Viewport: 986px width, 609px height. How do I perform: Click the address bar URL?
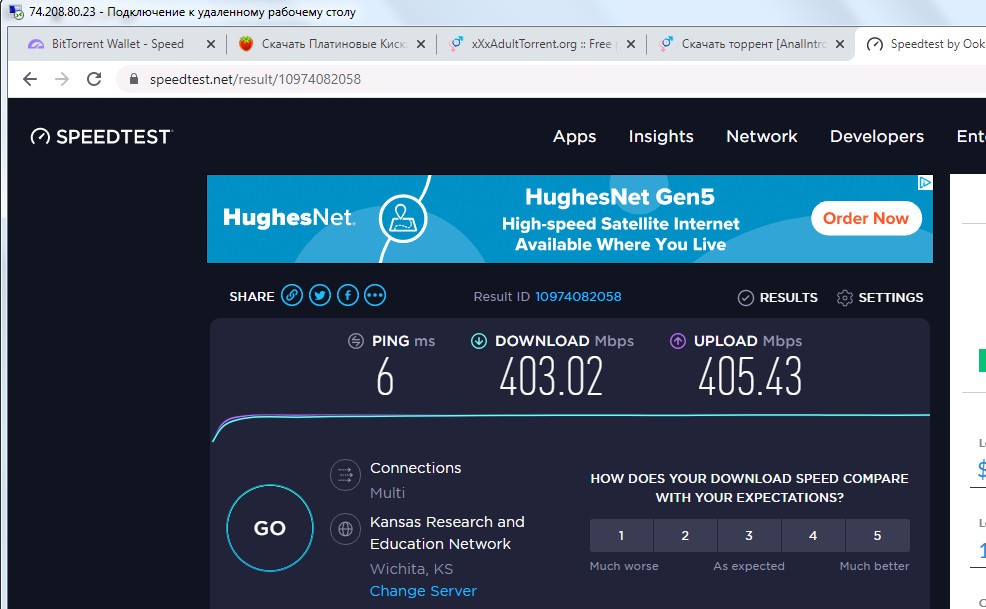255,79
